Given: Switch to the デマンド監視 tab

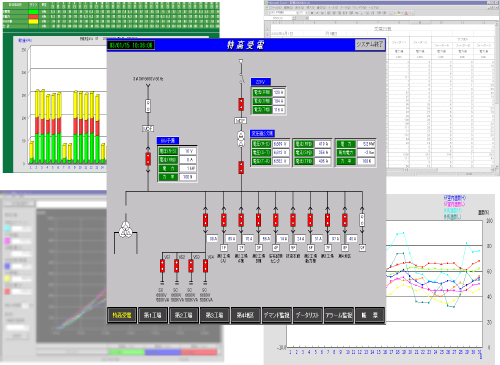Looking at the screenshot, I should pos(276,315).
